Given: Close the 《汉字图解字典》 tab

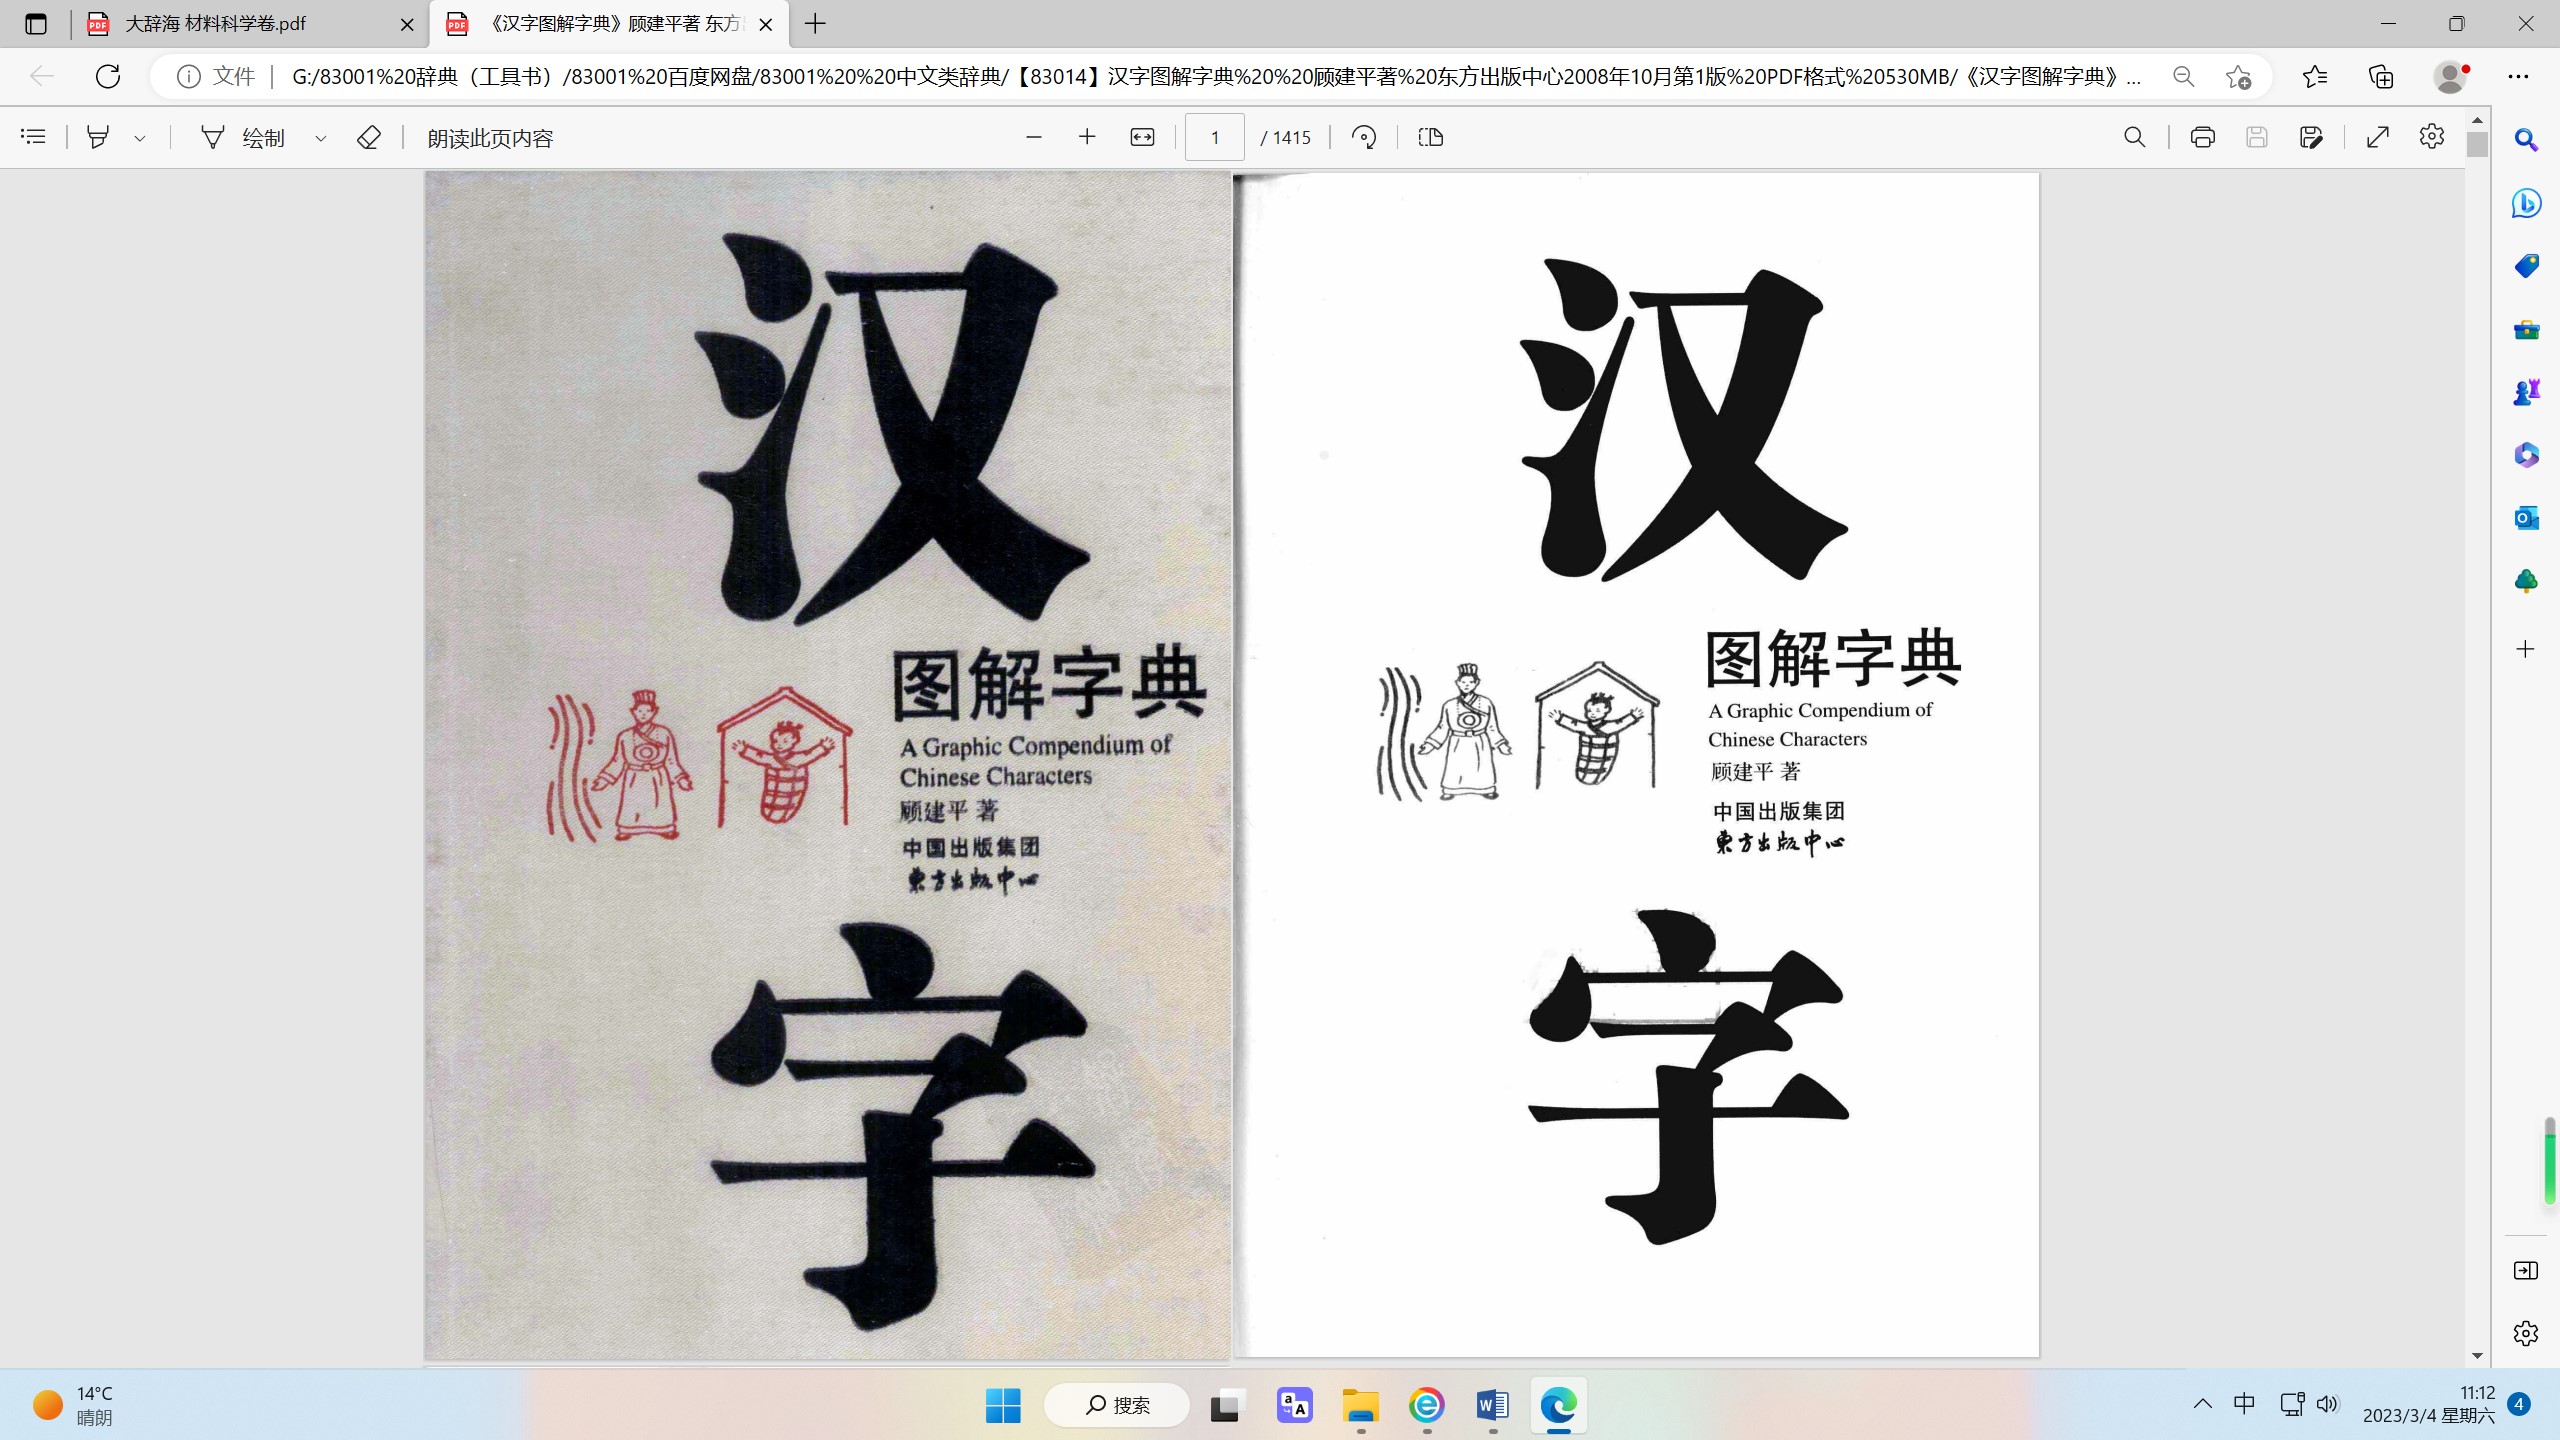Looking at the screenshot, I should (x=766, y=25).
